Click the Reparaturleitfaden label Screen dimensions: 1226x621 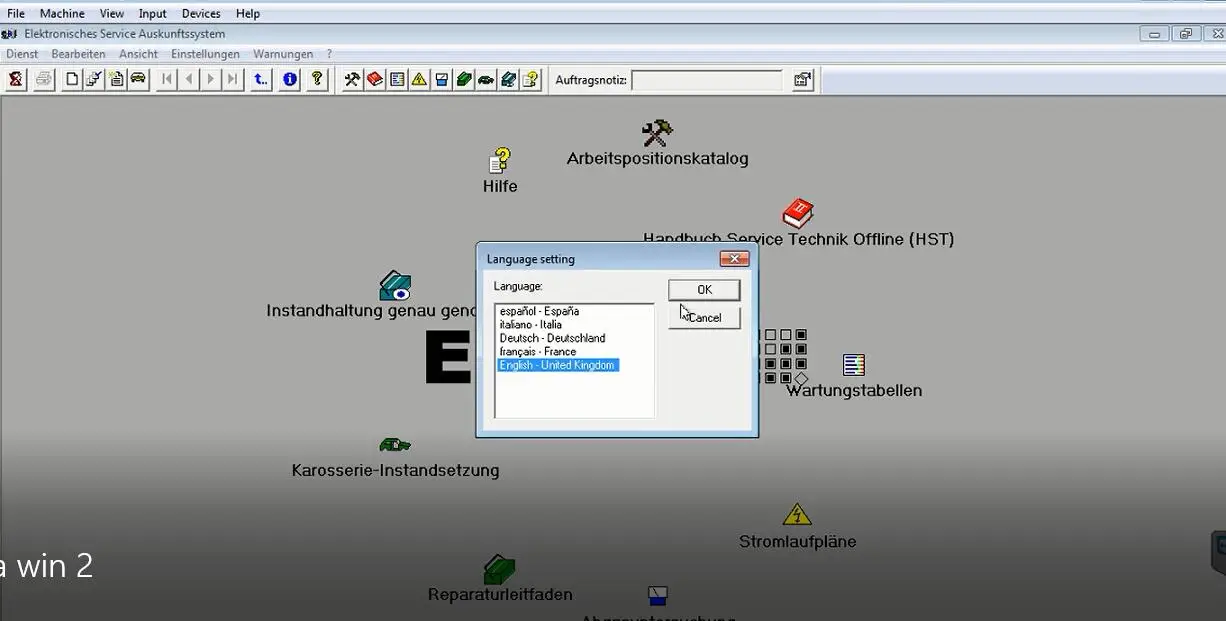(500, 595)
